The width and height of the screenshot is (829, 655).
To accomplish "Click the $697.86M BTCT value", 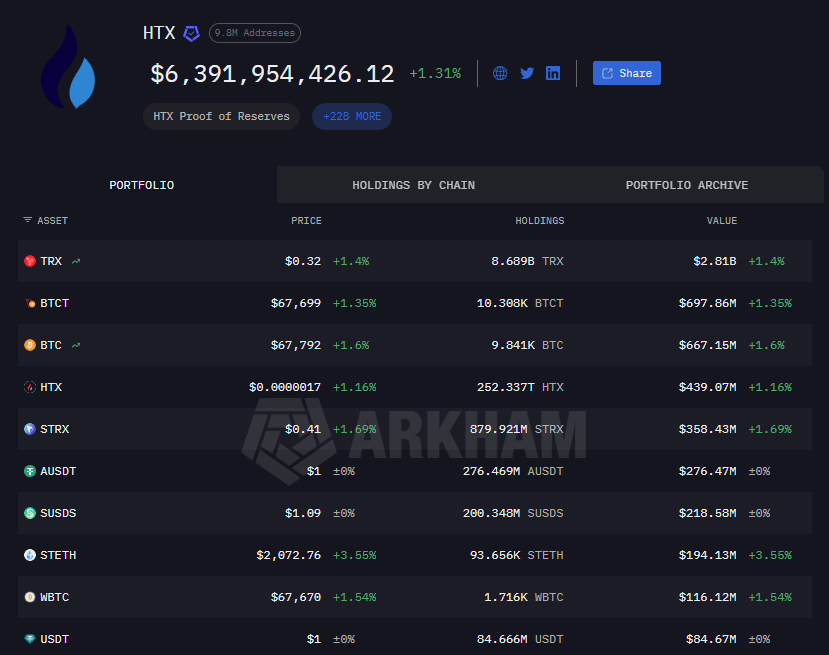I will (x=707, y=303).
